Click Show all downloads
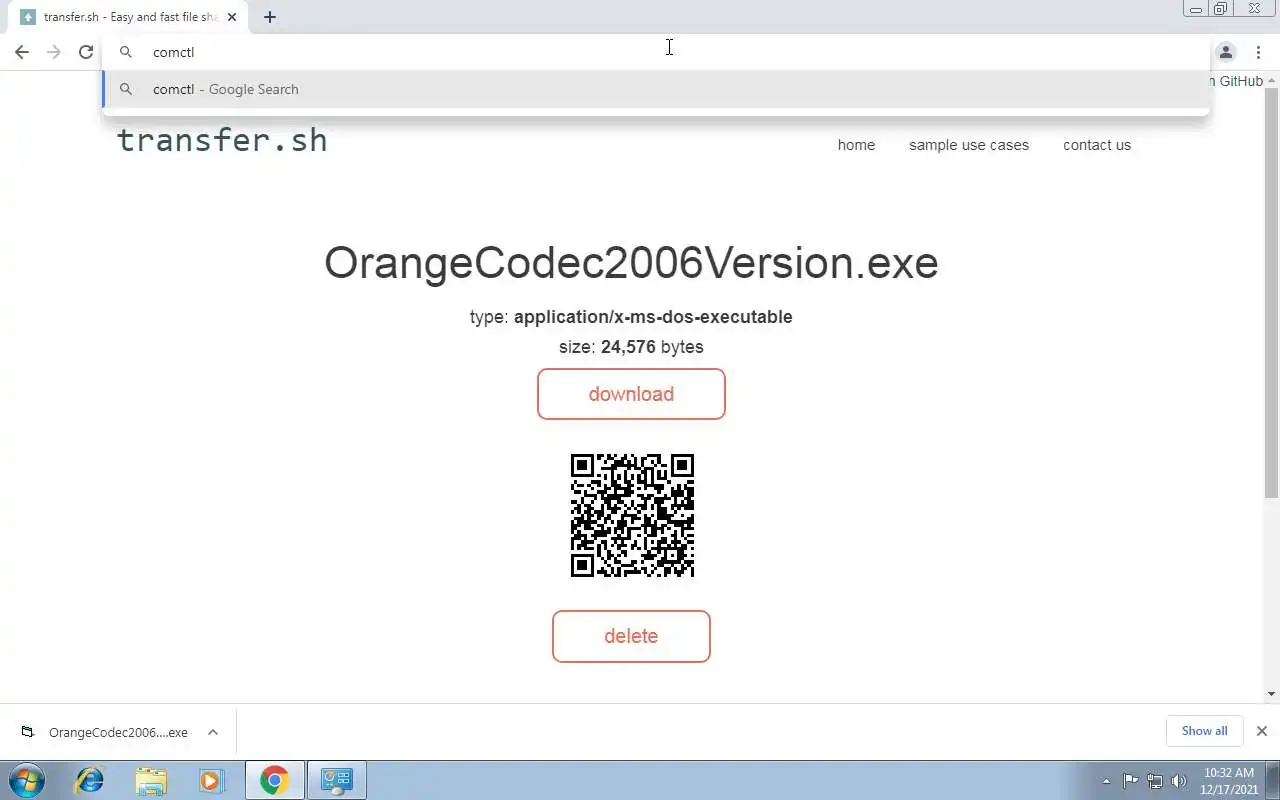 pyautogui.click(x=1204, y=731)
